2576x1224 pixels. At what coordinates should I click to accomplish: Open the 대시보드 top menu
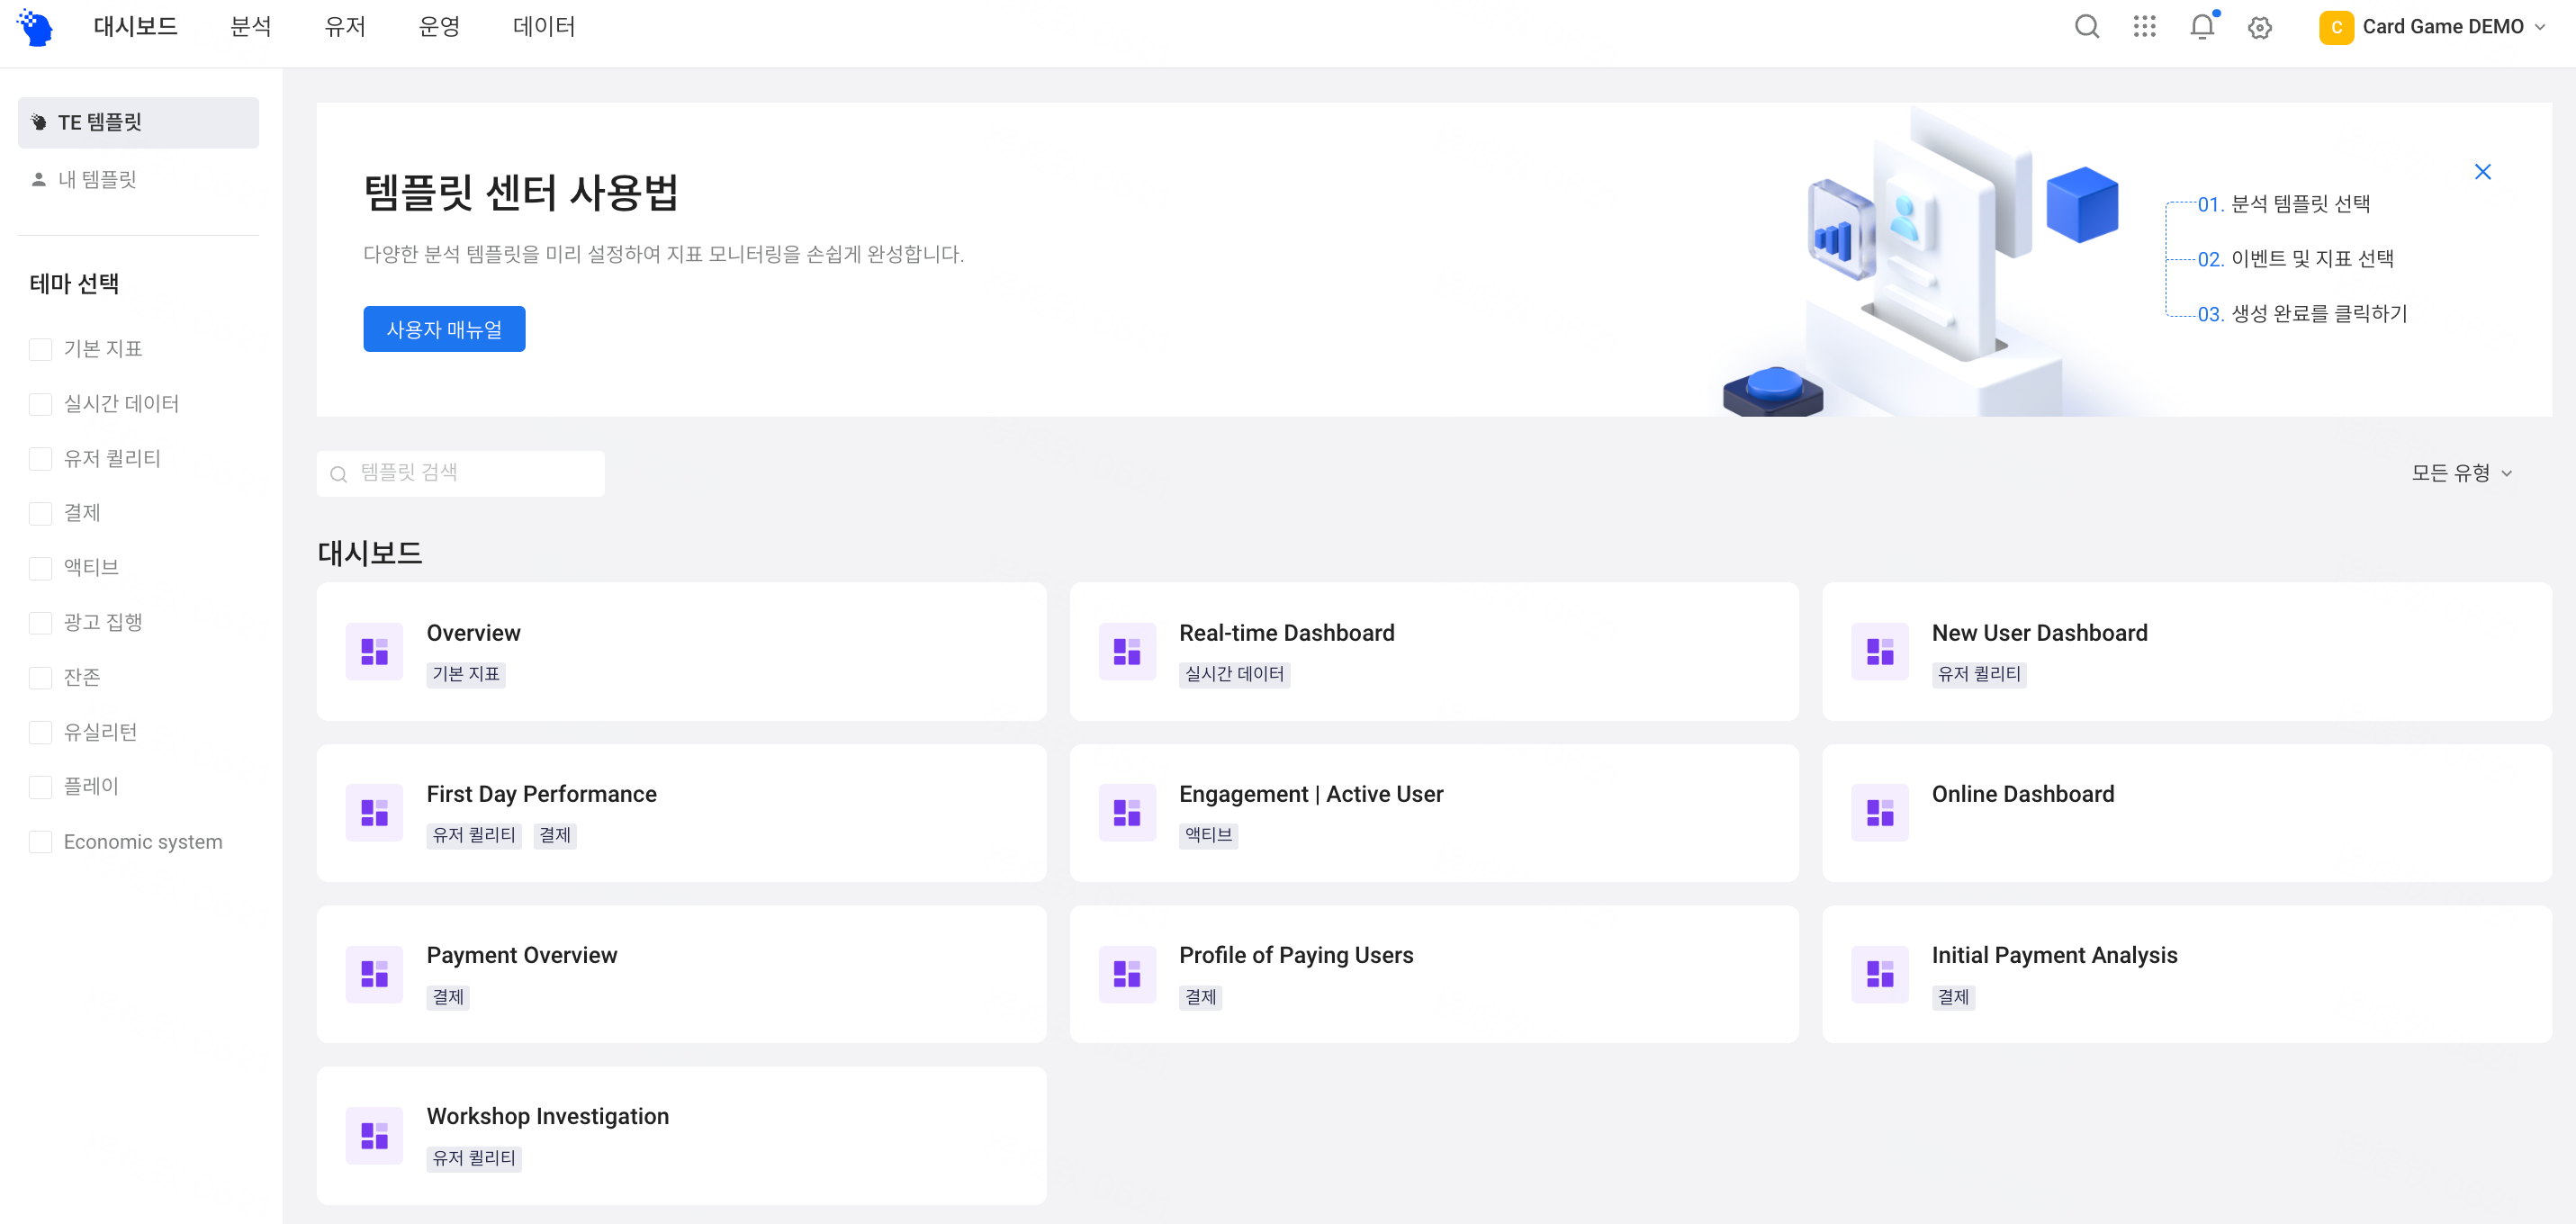click(135, 27)
